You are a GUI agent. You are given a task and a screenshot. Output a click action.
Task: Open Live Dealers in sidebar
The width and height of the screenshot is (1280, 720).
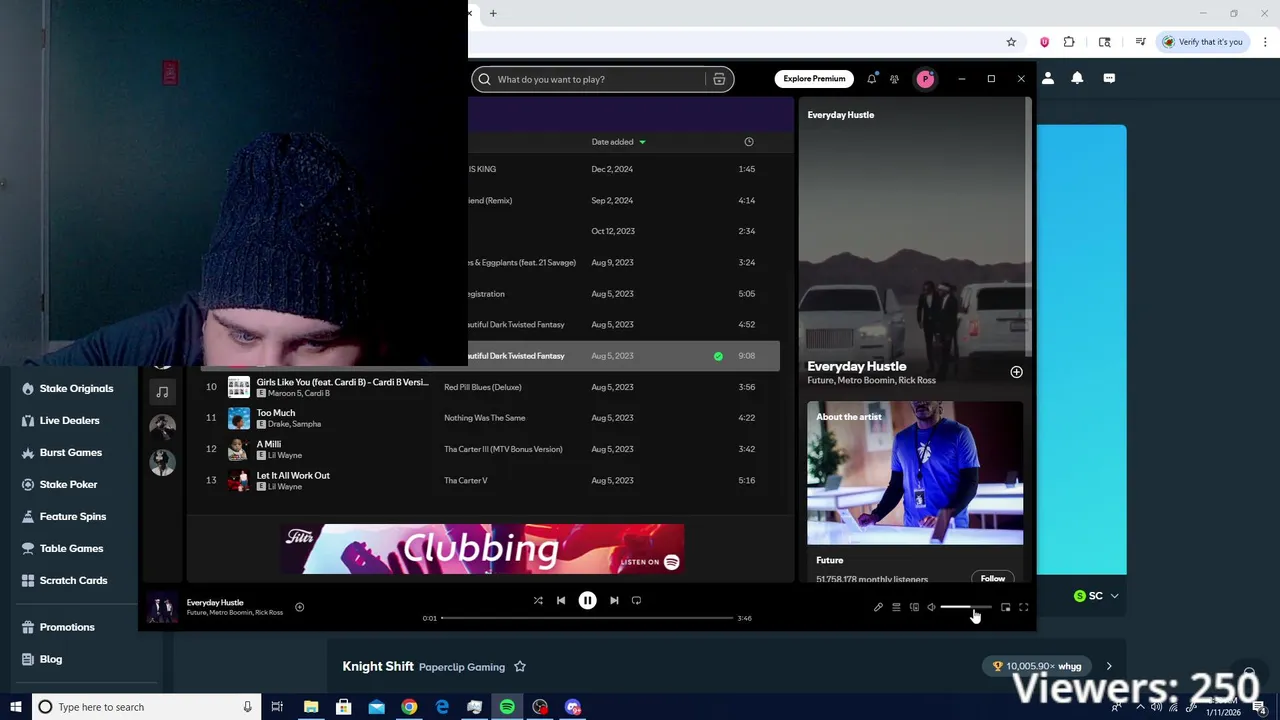[x=69, y=420]
